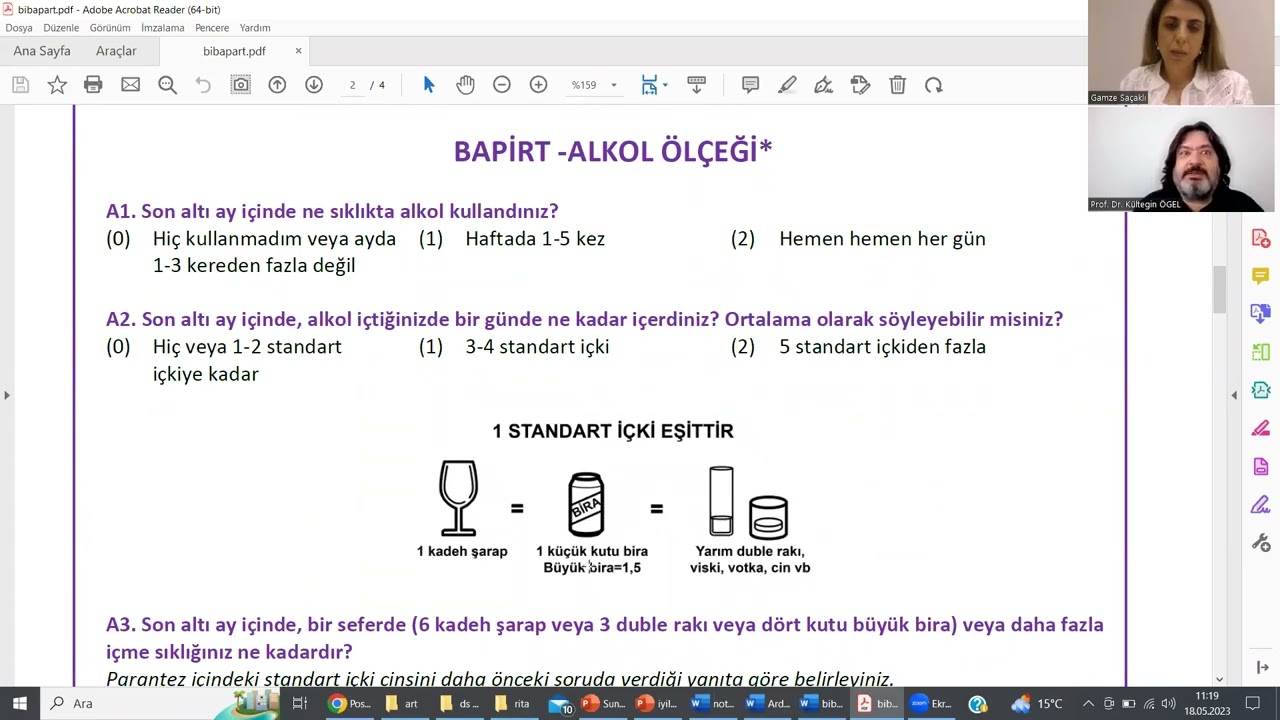
Task: Select the bibapart.pdf document tab
Action: (x=234, y=51)
